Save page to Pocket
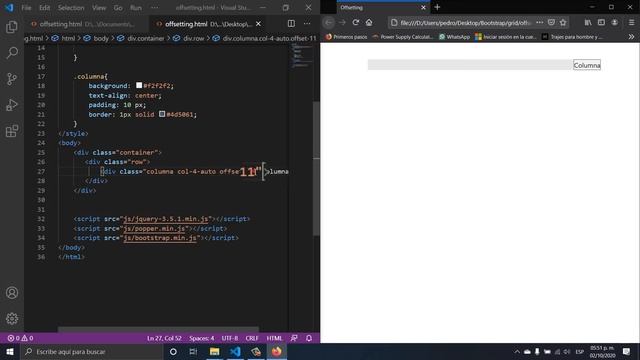The image size is (640, 360). coord(551,22)
